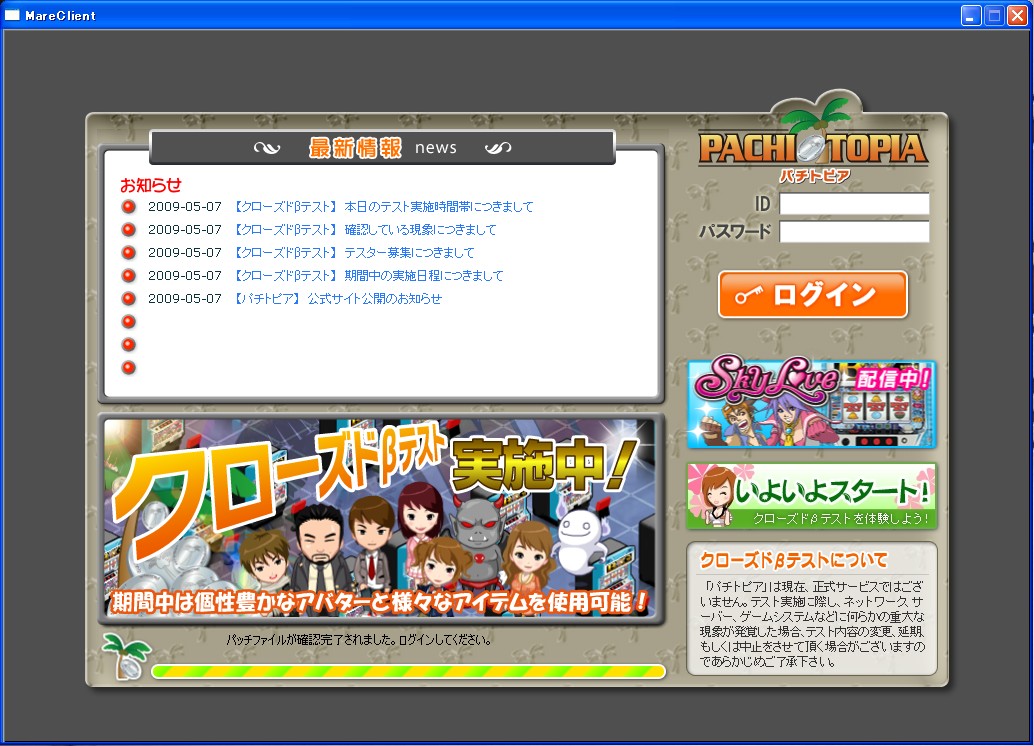The image size is (1034, 746).
Task: Close the MareClient window
Action: [x=1017, y=15]
